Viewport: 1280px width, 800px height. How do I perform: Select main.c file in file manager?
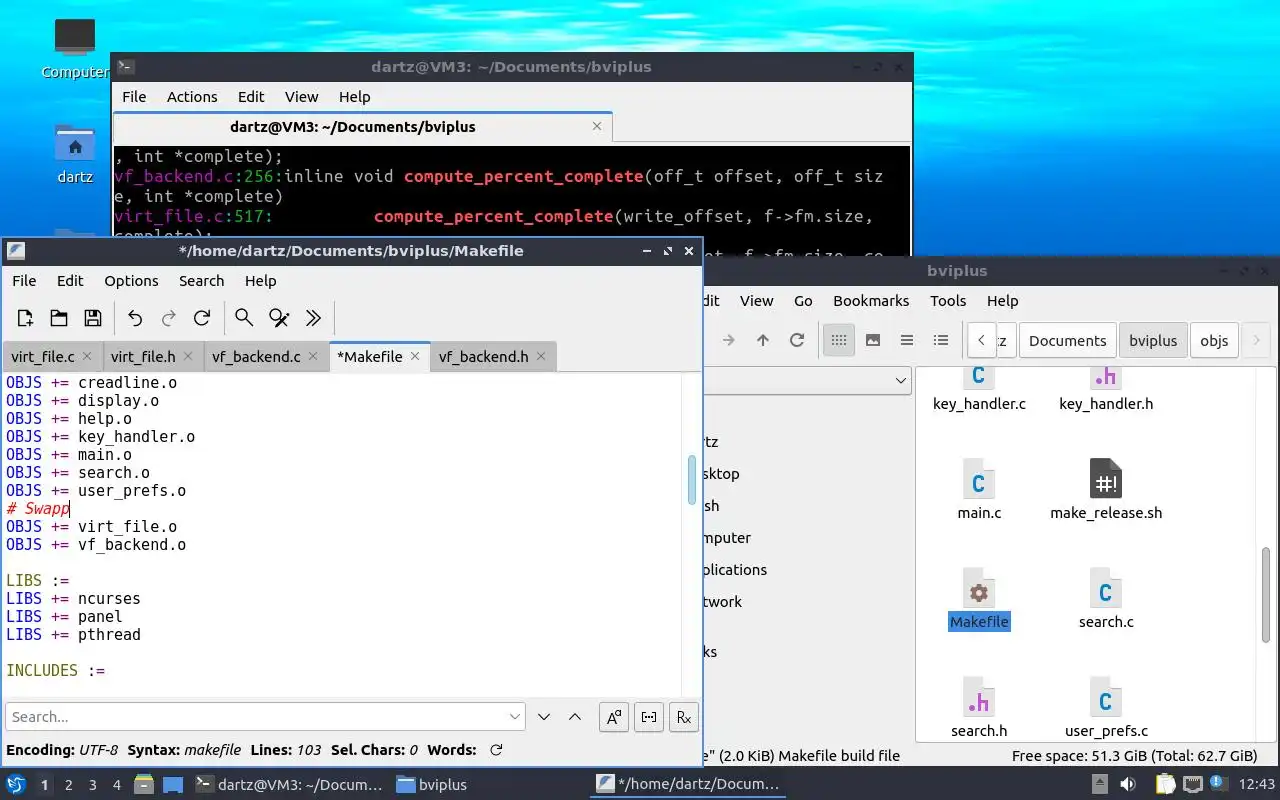point(979,491)
